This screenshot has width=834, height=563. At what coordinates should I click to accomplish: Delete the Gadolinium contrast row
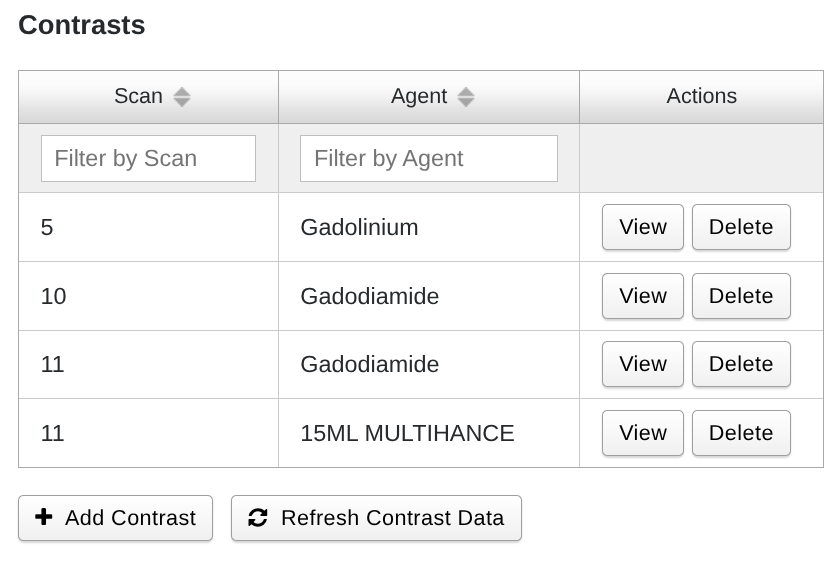(x=740, y=227)
